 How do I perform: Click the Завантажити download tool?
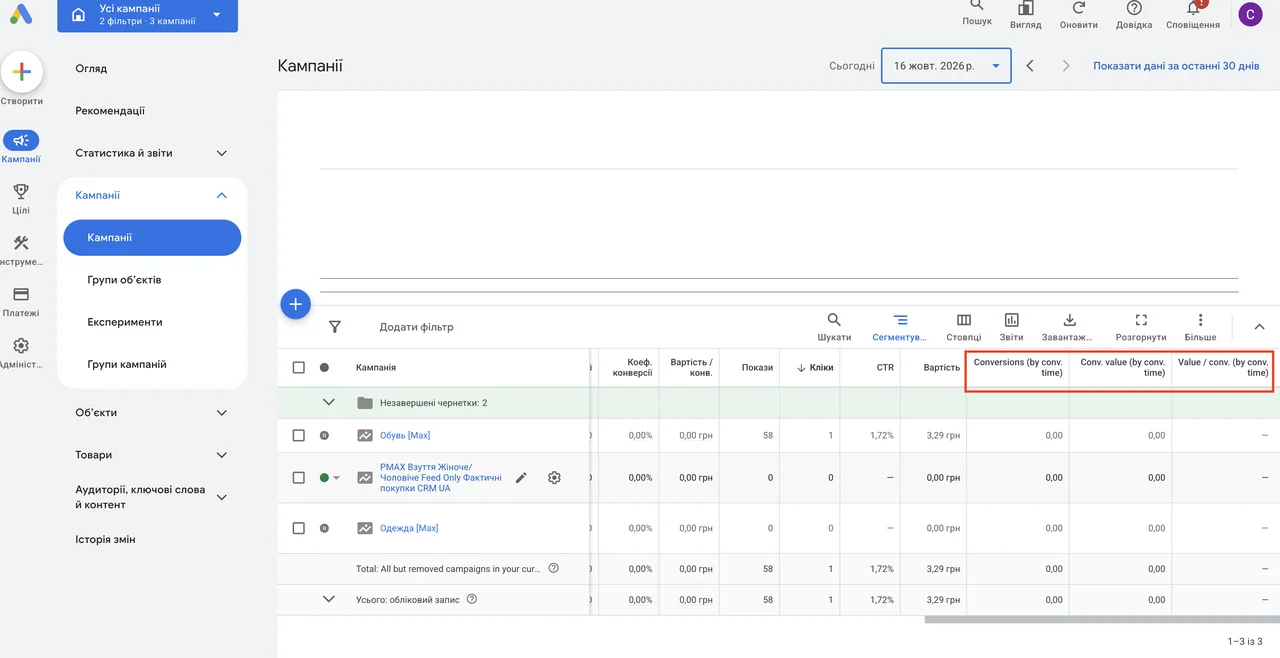point(1068,326)
